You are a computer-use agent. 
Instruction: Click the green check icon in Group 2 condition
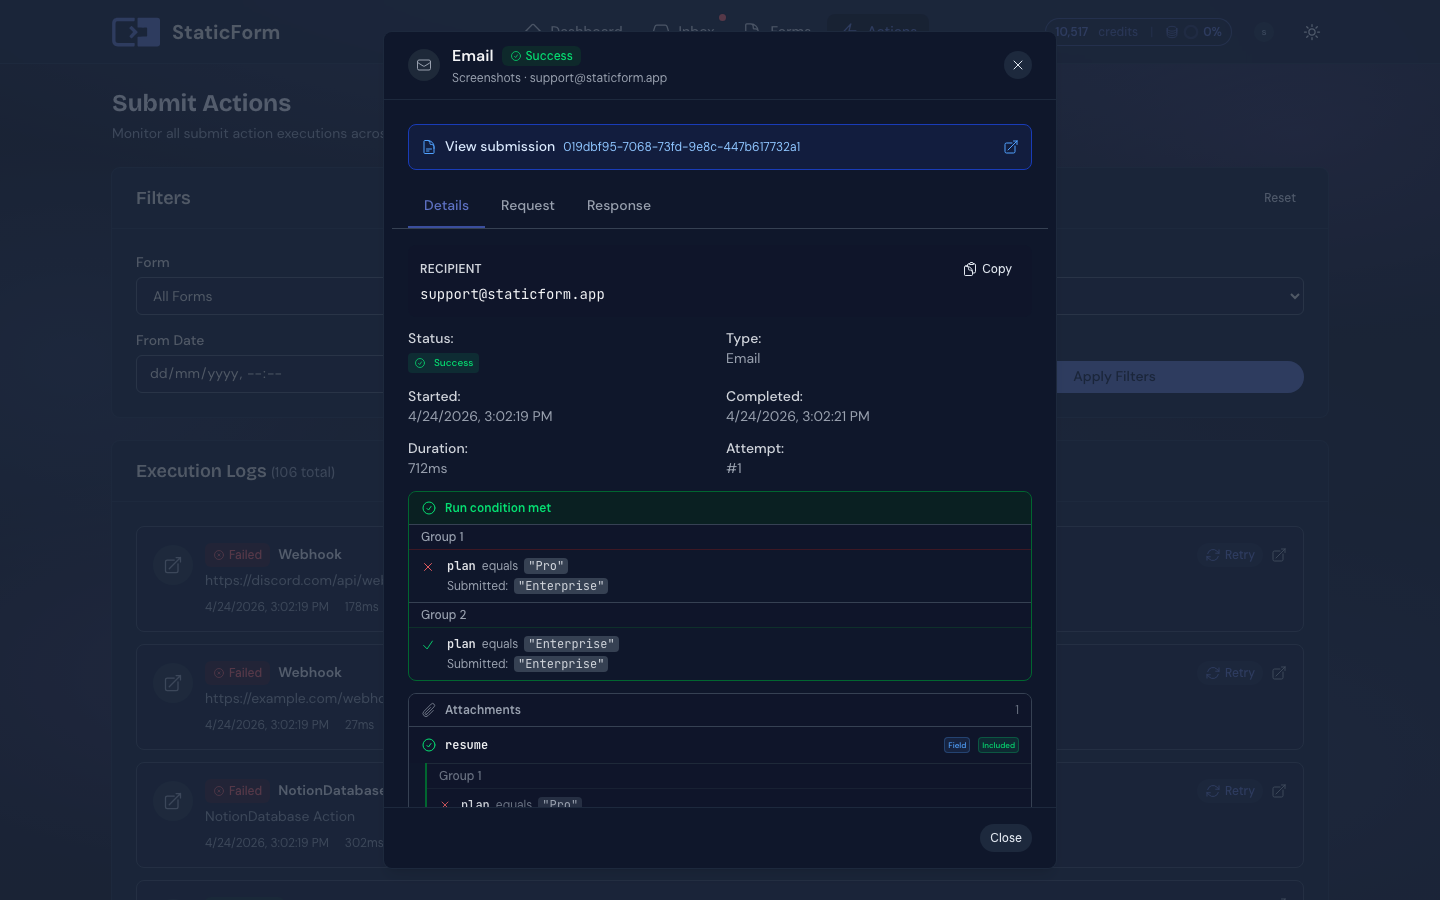(x=428, y=645)
